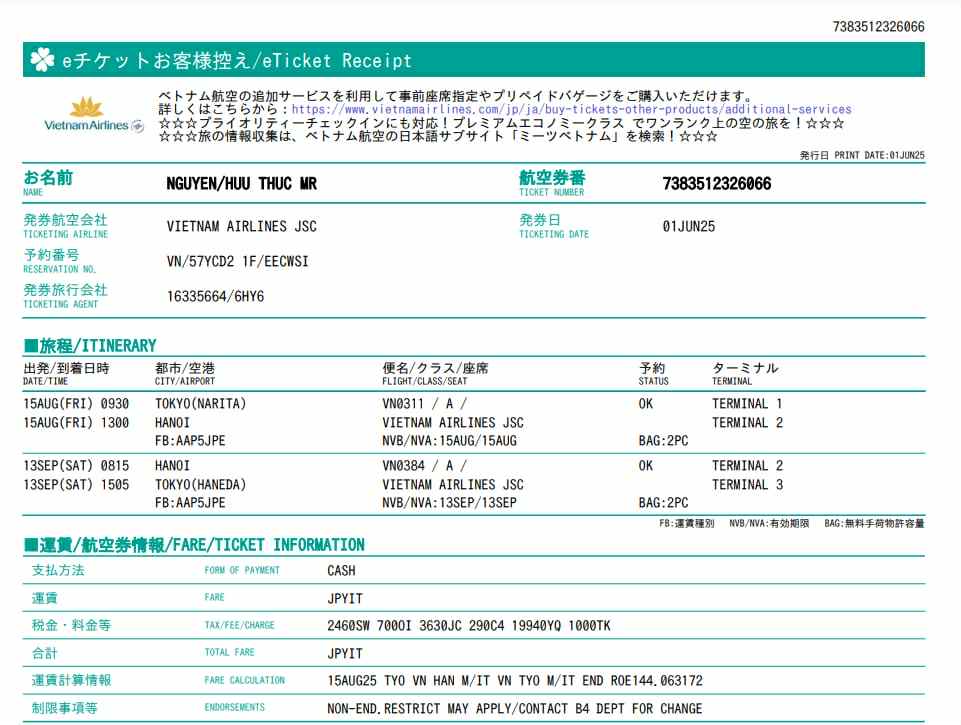Click the NON-END.RESTRICT endorsements text
Viewport: 961px width, 725px height.
point(514,709)
